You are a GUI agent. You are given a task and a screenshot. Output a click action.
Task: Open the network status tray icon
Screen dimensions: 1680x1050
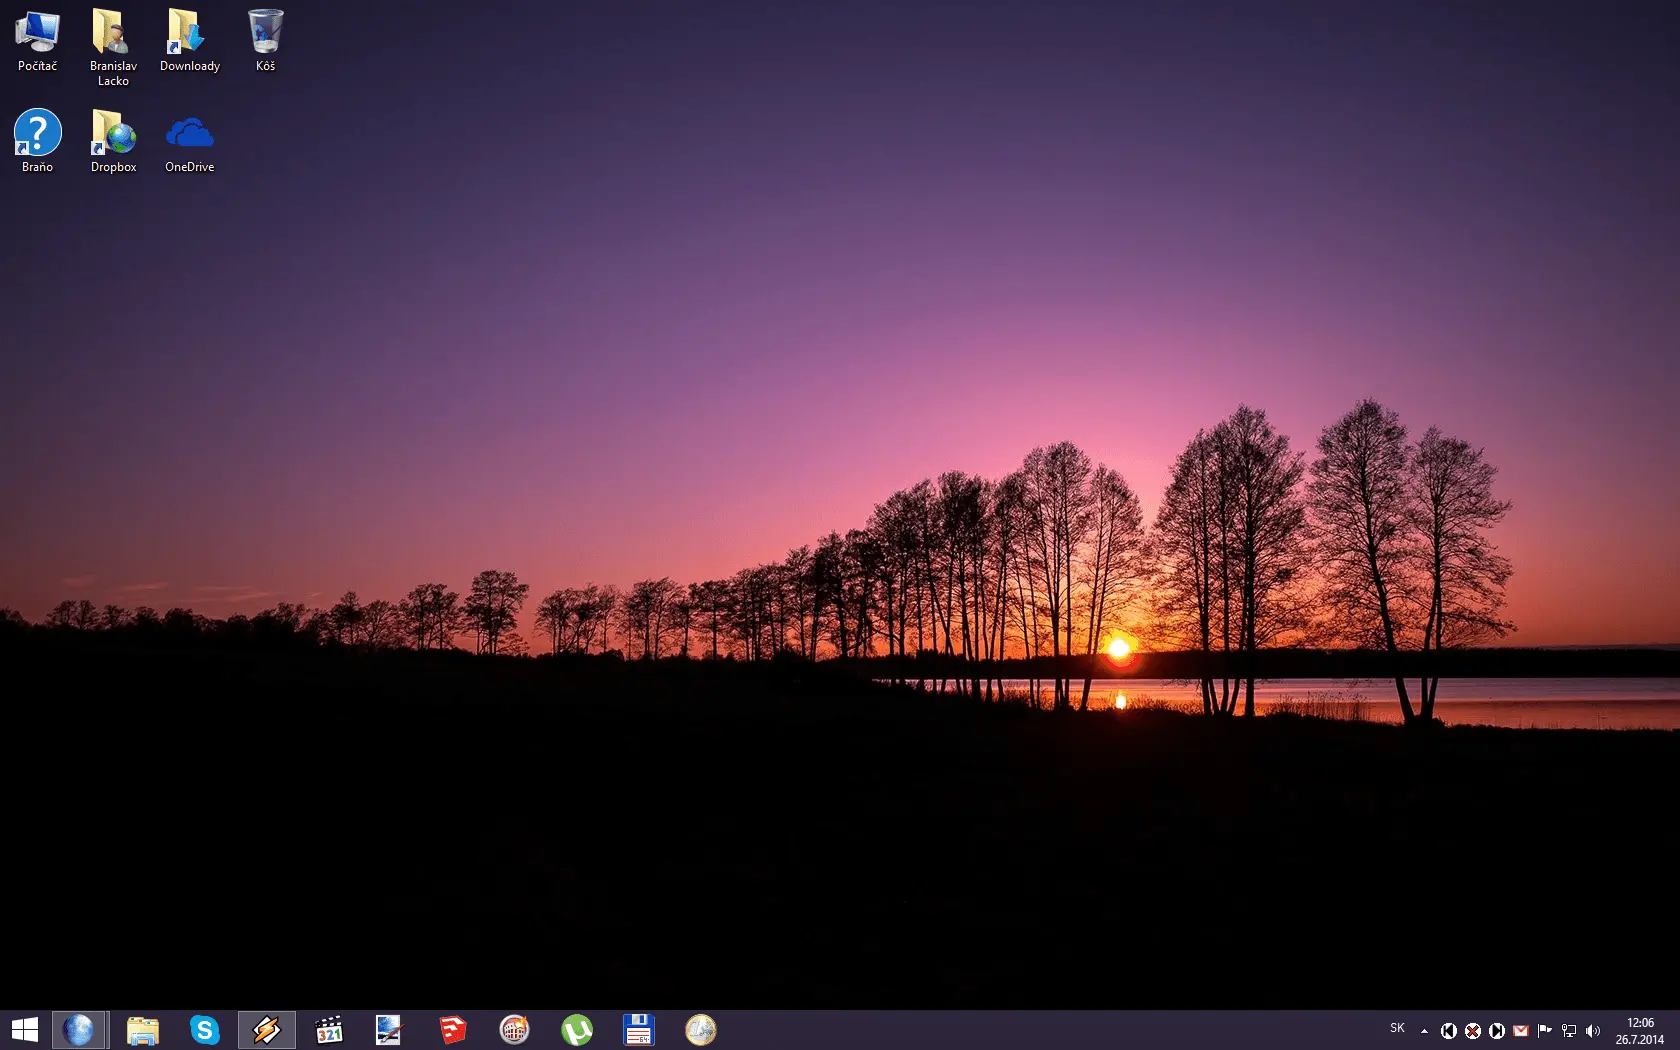click(x=1568, y=1031)
